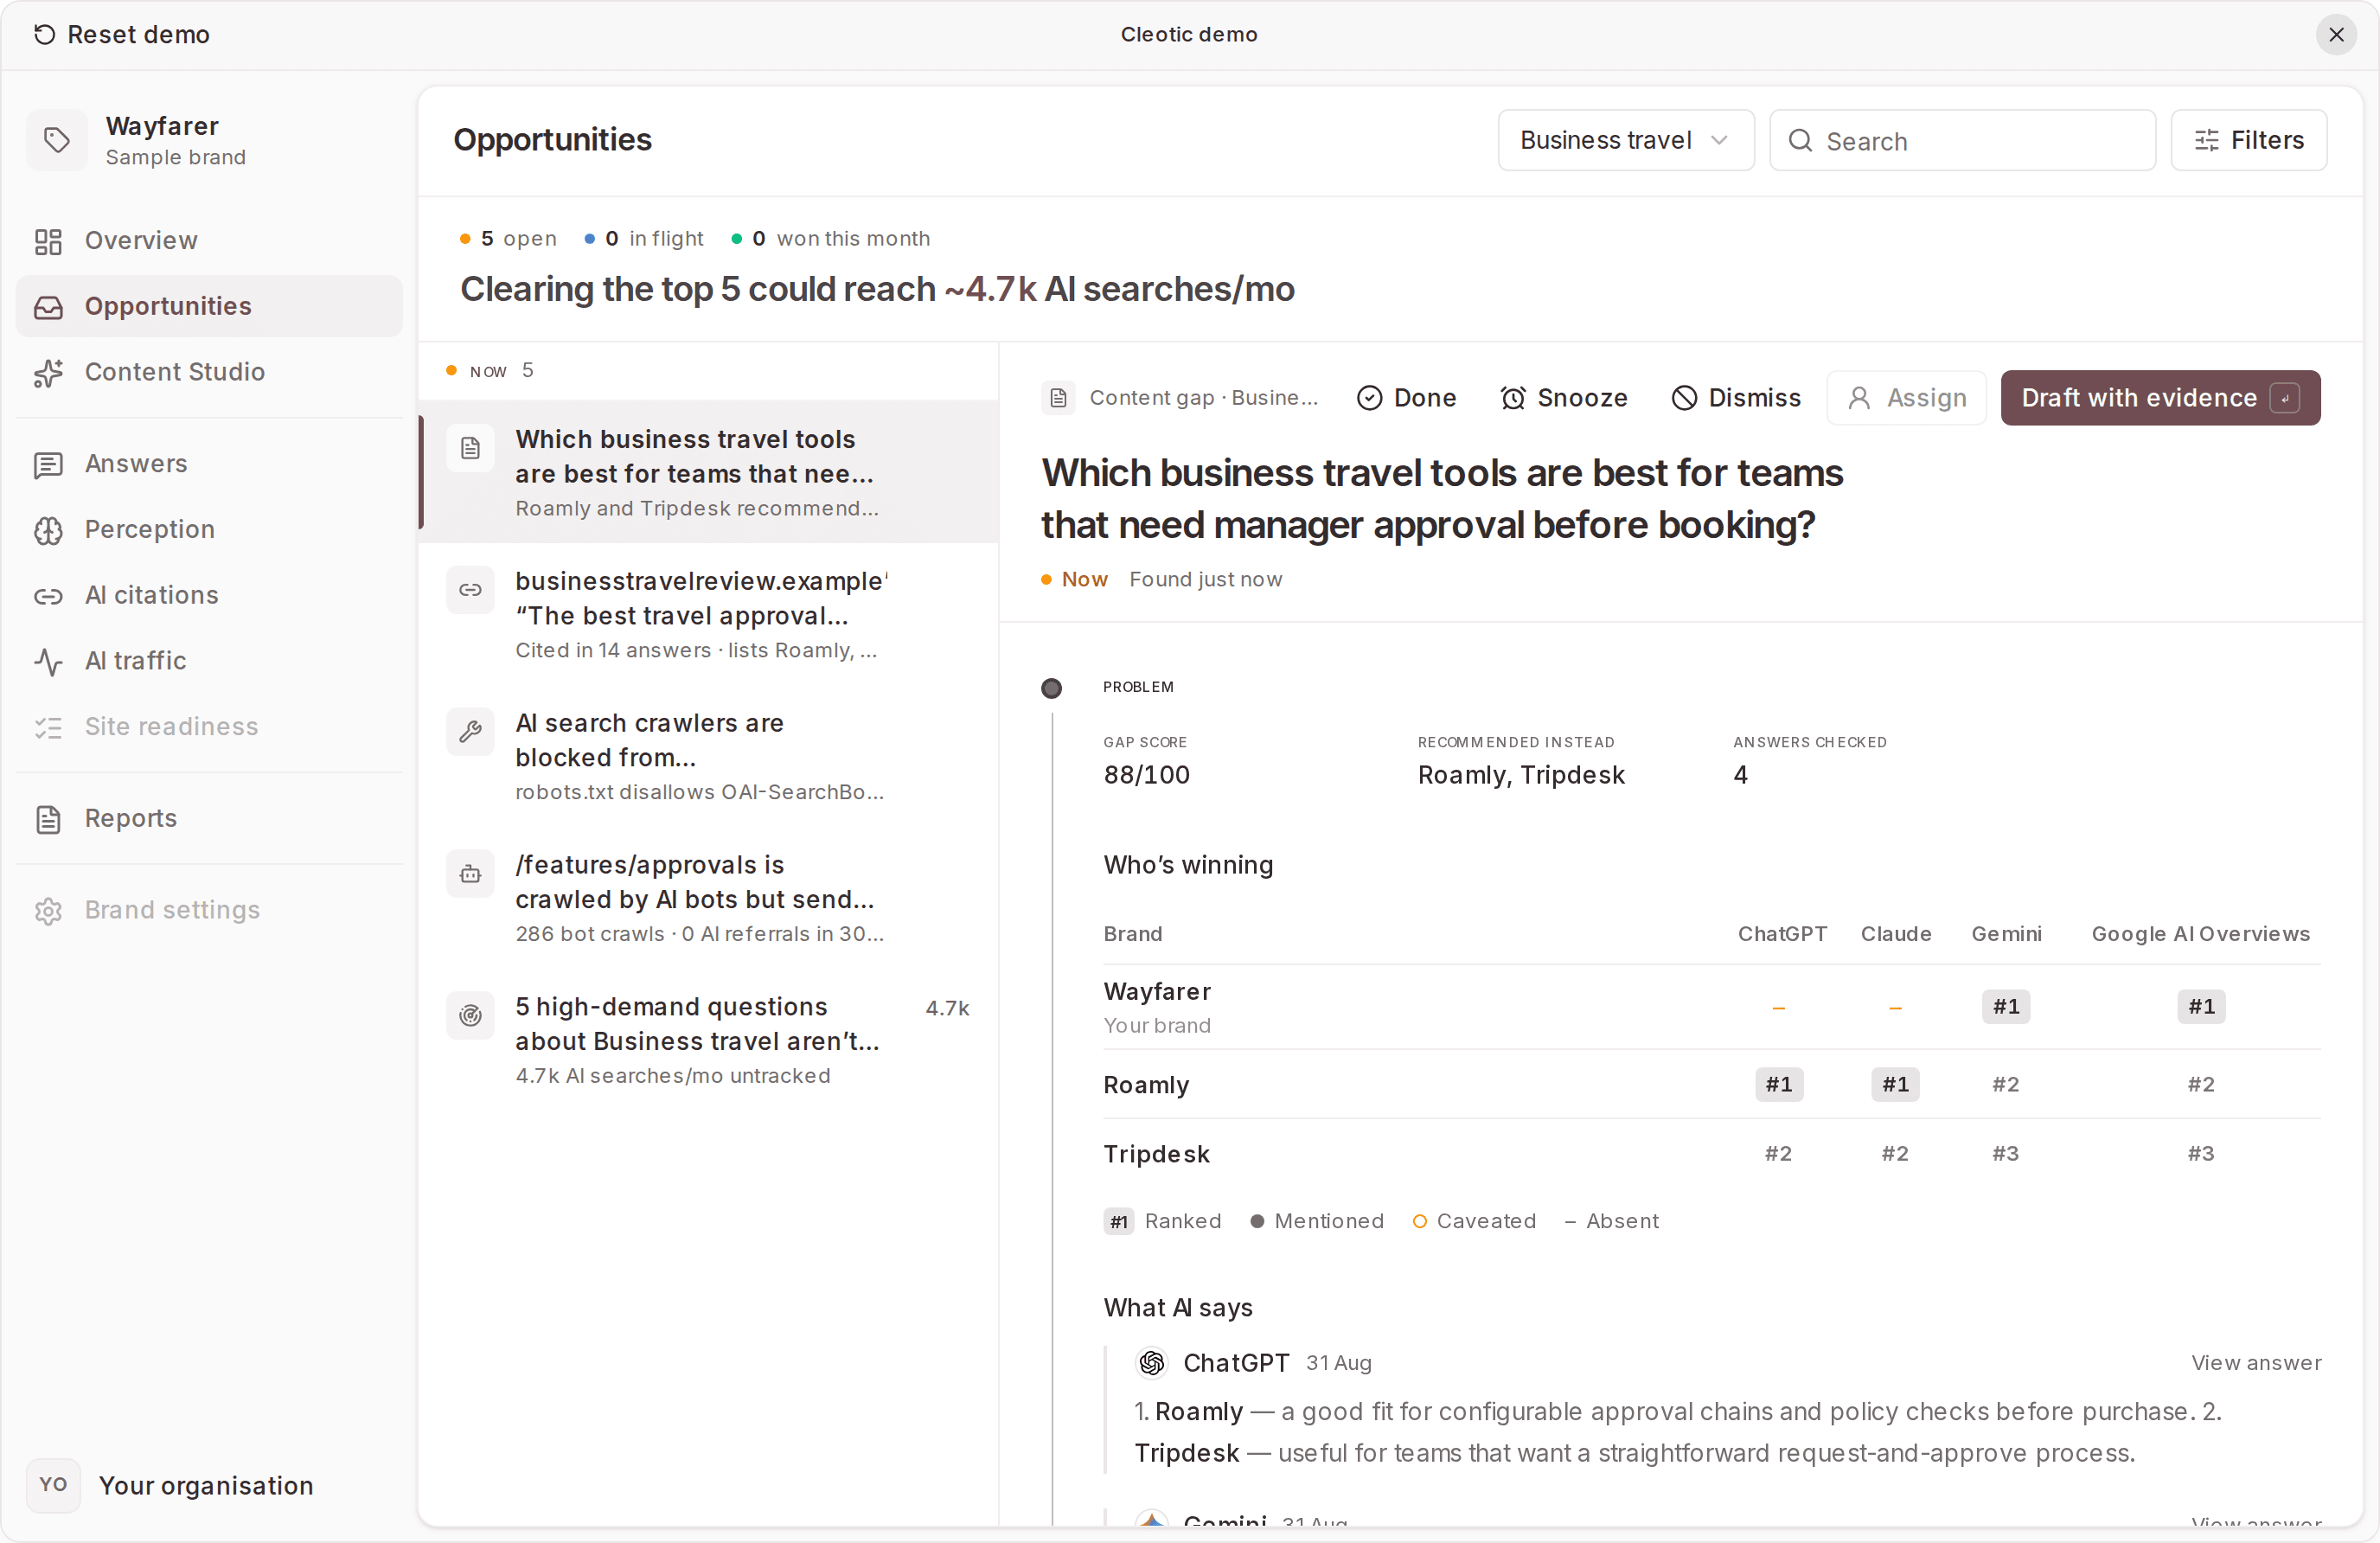Expand the Business travel dropdown
Viewport: 2380px width, 1543px height.
tap(1625, 141)
